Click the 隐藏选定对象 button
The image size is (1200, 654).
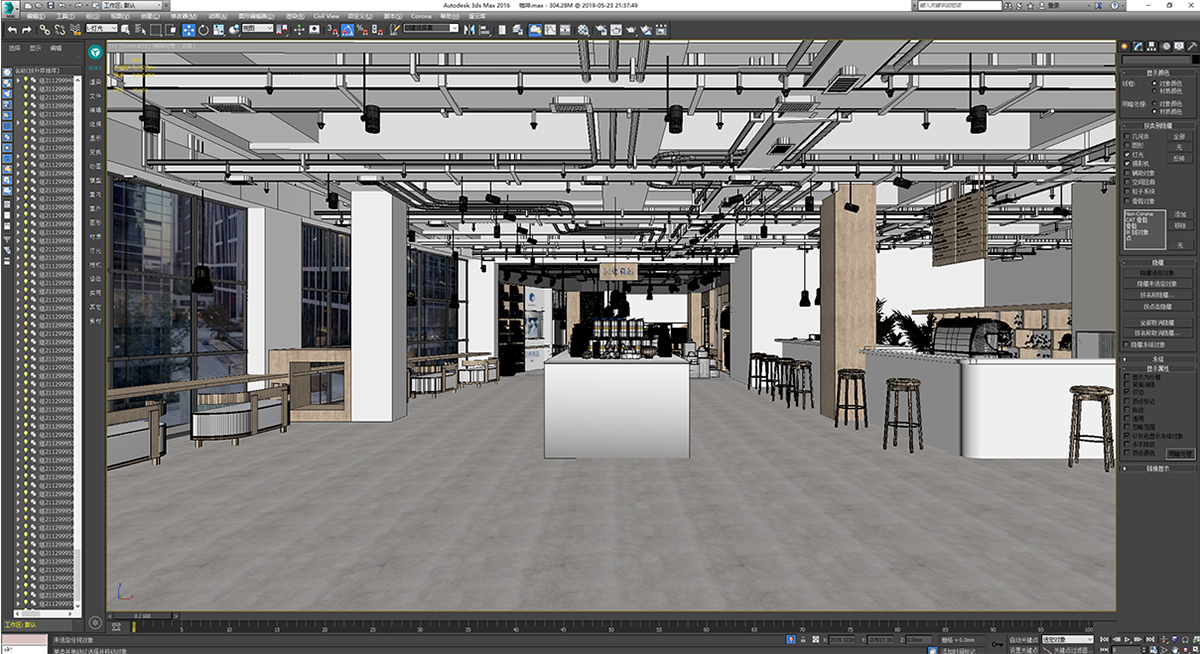point(1158,271)
